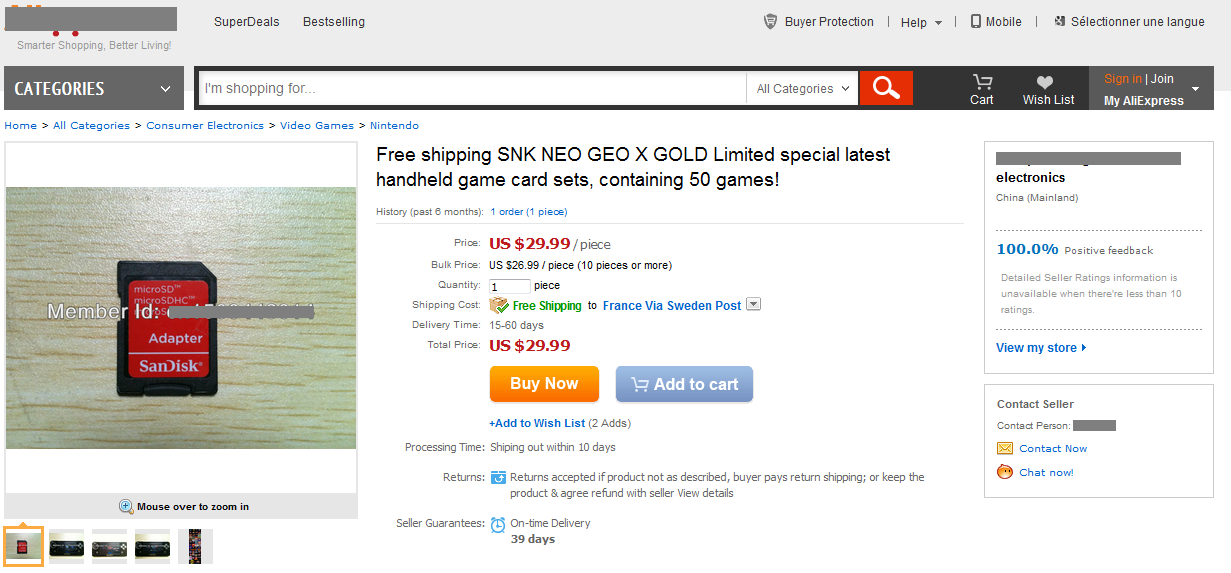Screen dimensions: 1231x573
Task: Click the Quantity input field
Action: pos(510,286)
